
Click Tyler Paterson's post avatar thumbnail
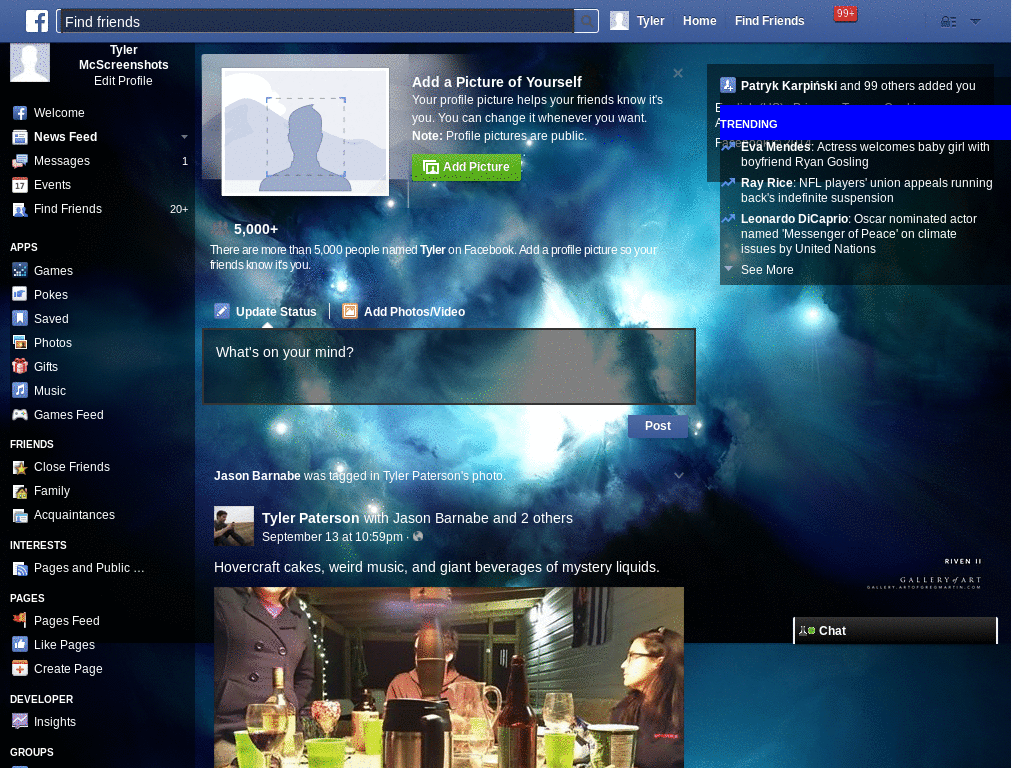(x=234, y=526)
